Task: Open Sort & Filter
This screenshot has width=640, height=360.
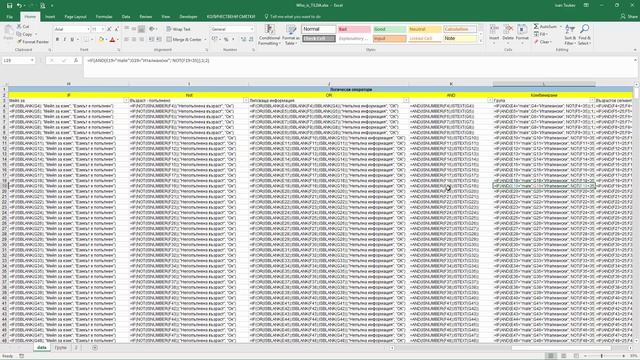Action: (x=570, y=34)
